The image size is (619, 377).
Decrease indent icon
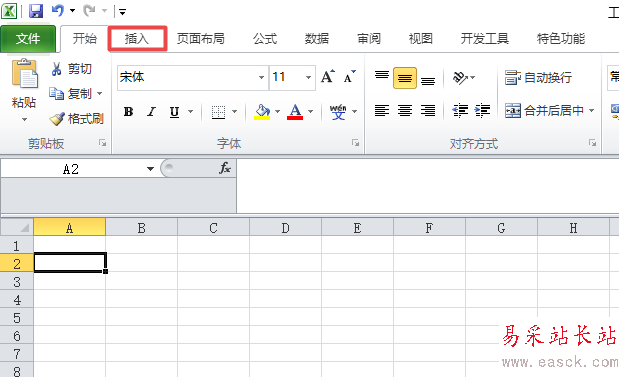[460, 111]
